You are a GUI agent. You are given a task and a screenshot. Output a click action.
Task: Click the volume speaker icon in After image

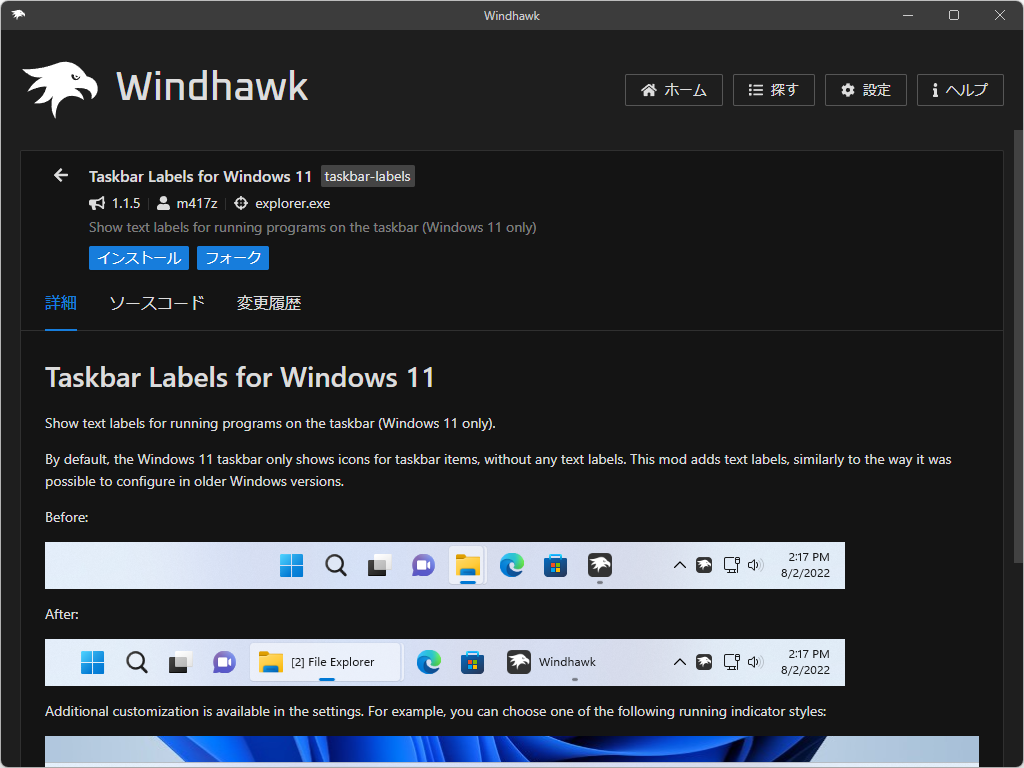tap(755, 662)
